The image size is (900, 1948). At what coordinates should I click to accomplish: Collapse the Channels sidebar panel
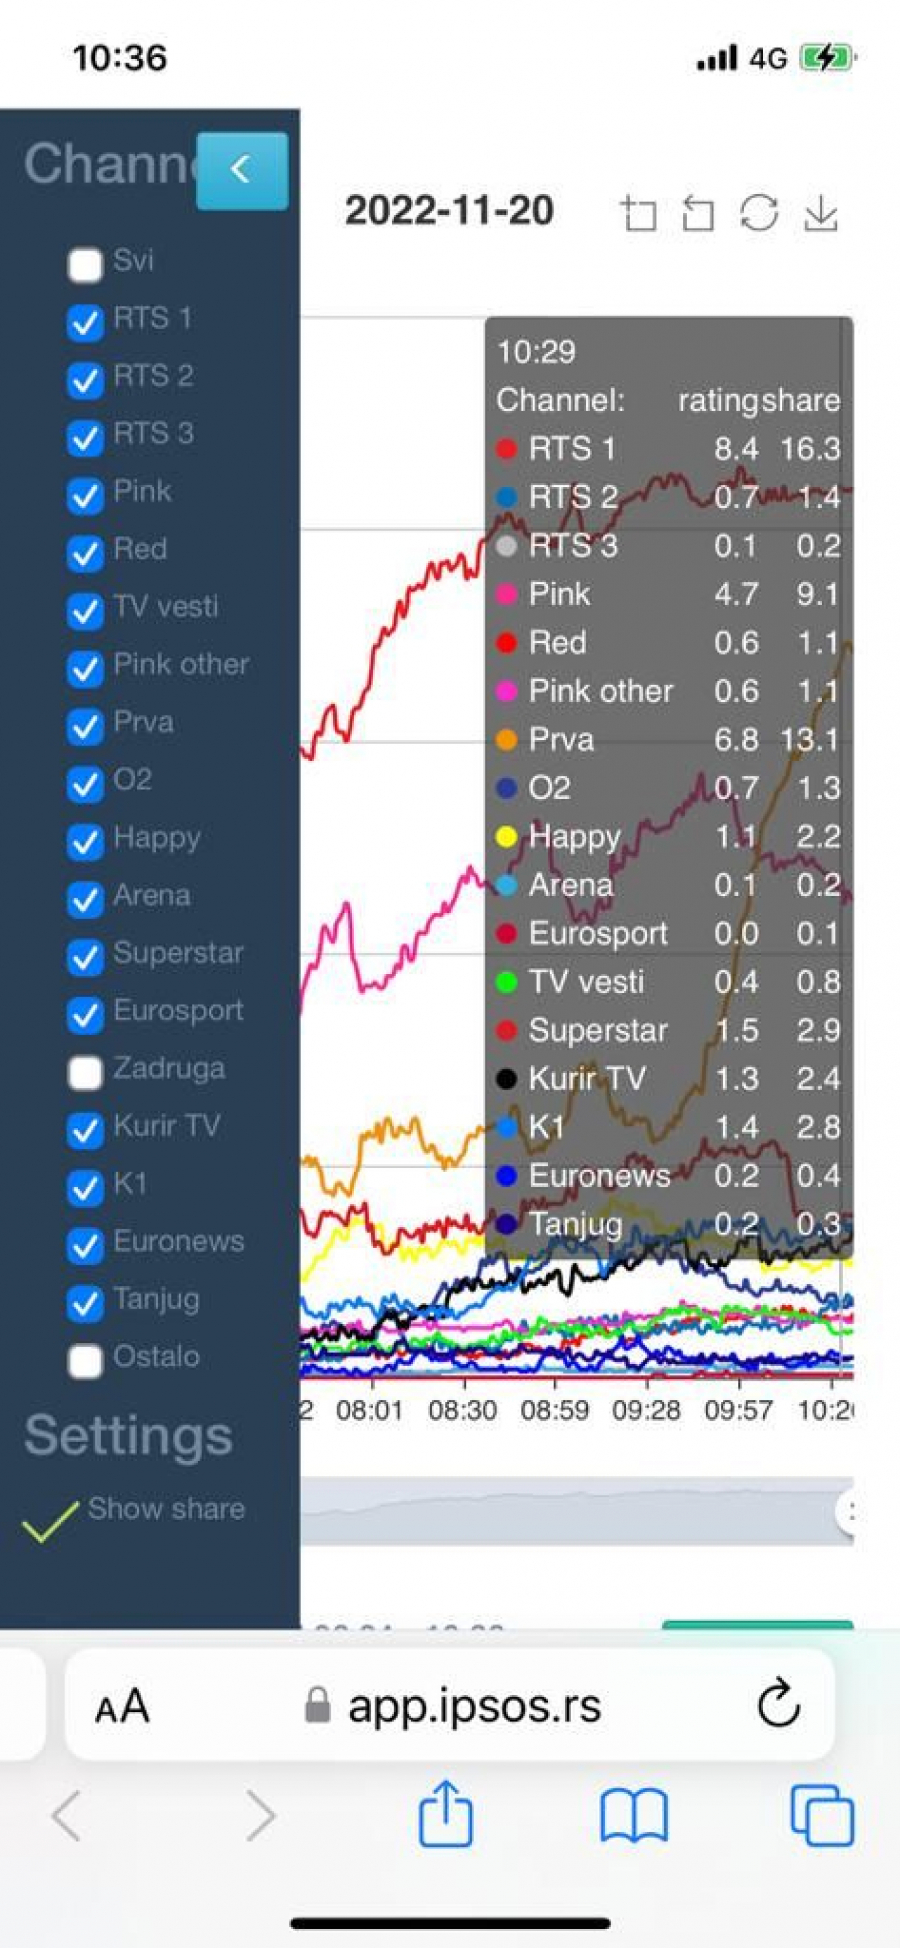[241, 170]
